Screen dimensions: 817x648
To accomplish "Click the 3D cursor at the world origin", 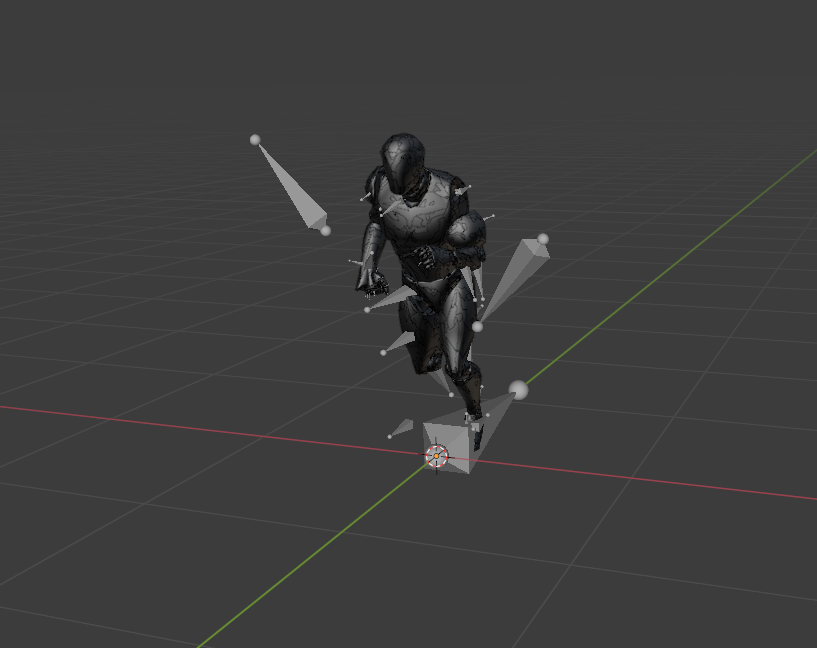I will tap(437, 456).
